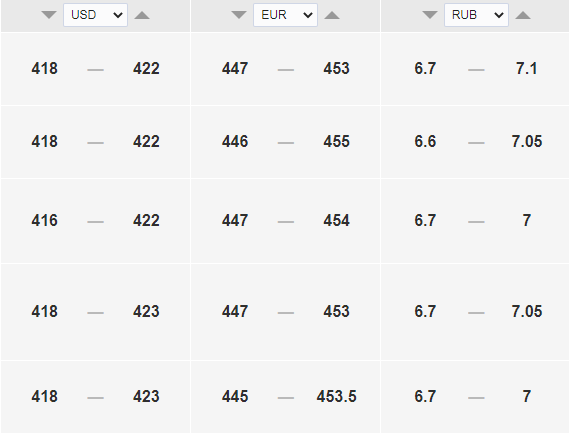
Task: Sort RUB column ascending with up arrow
Action: click(523, 15)
